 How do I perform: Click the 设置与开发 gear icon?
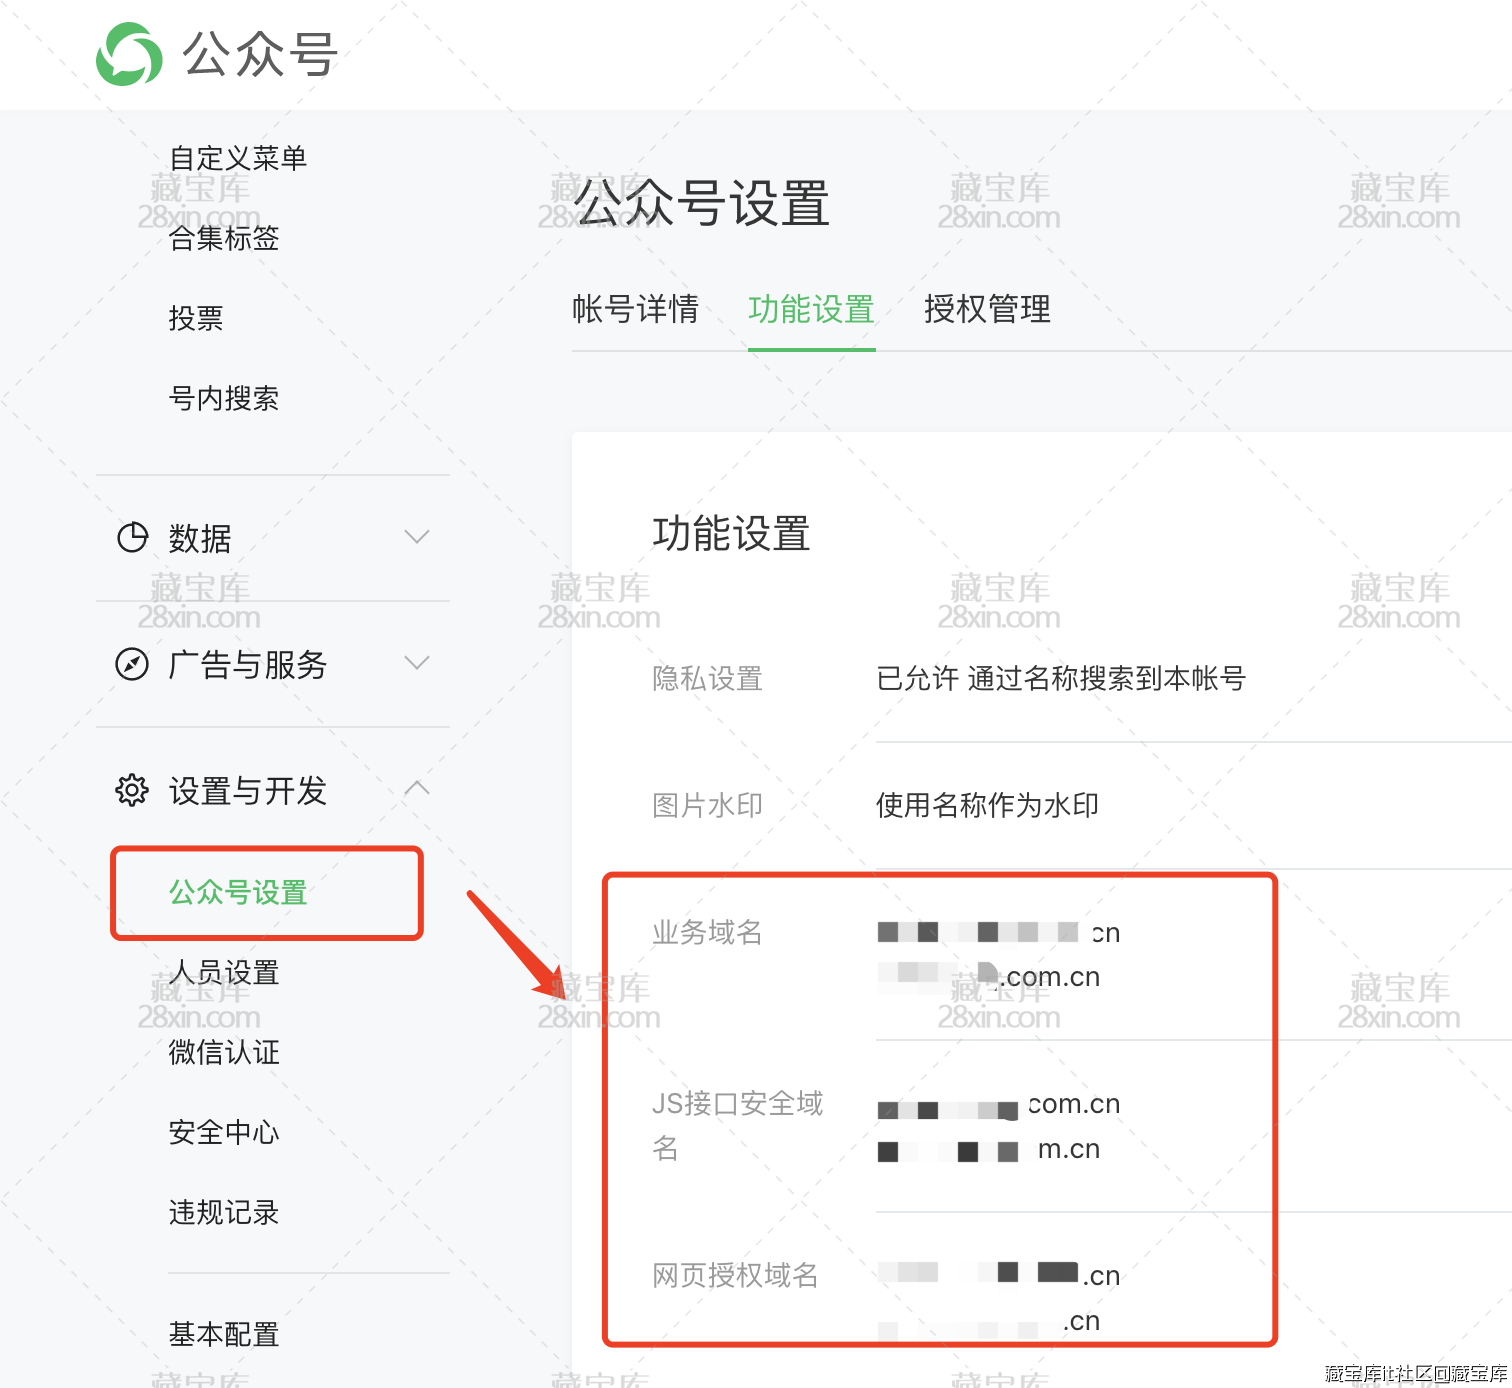[132, 790]
